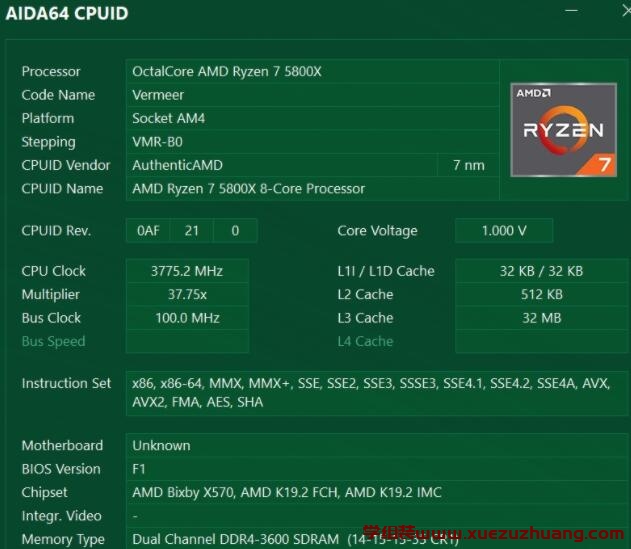This screenshot has height=549, width=631.
Task: Select the BIOS Version value F1
Action: (377, 469)
